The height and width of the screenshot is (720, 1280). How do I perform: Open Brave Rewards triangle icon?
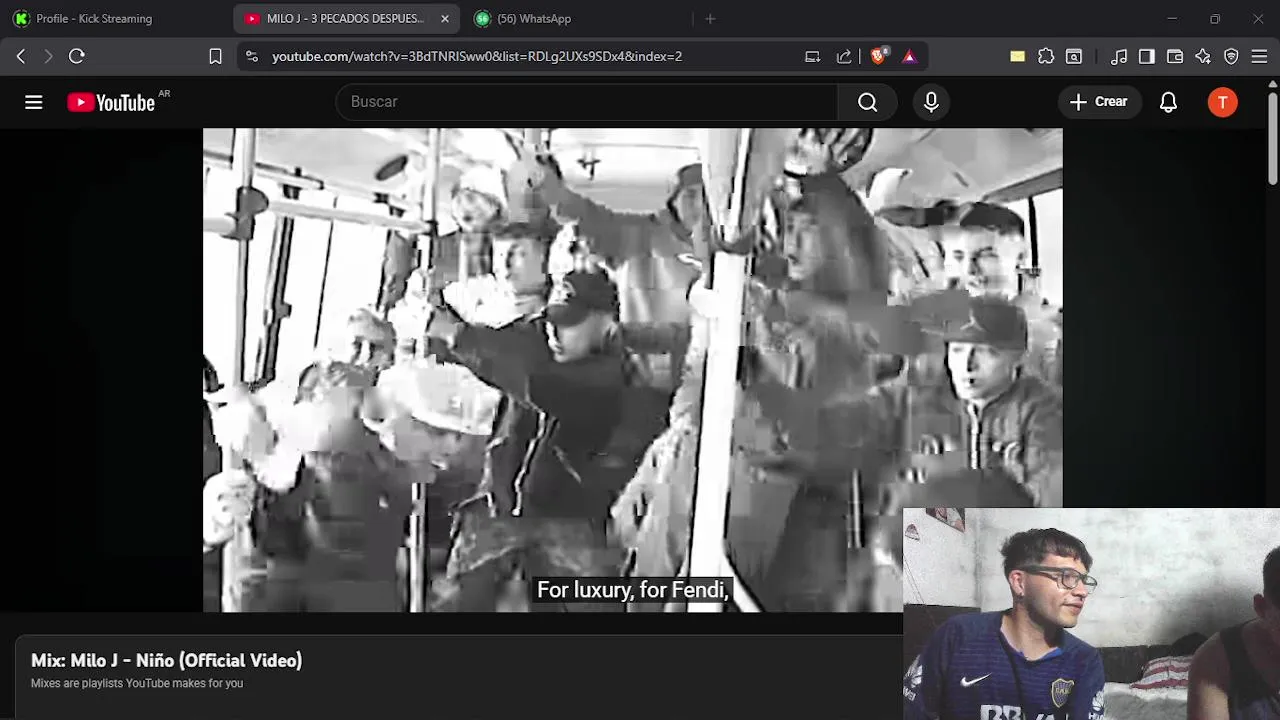click(909, 56)
